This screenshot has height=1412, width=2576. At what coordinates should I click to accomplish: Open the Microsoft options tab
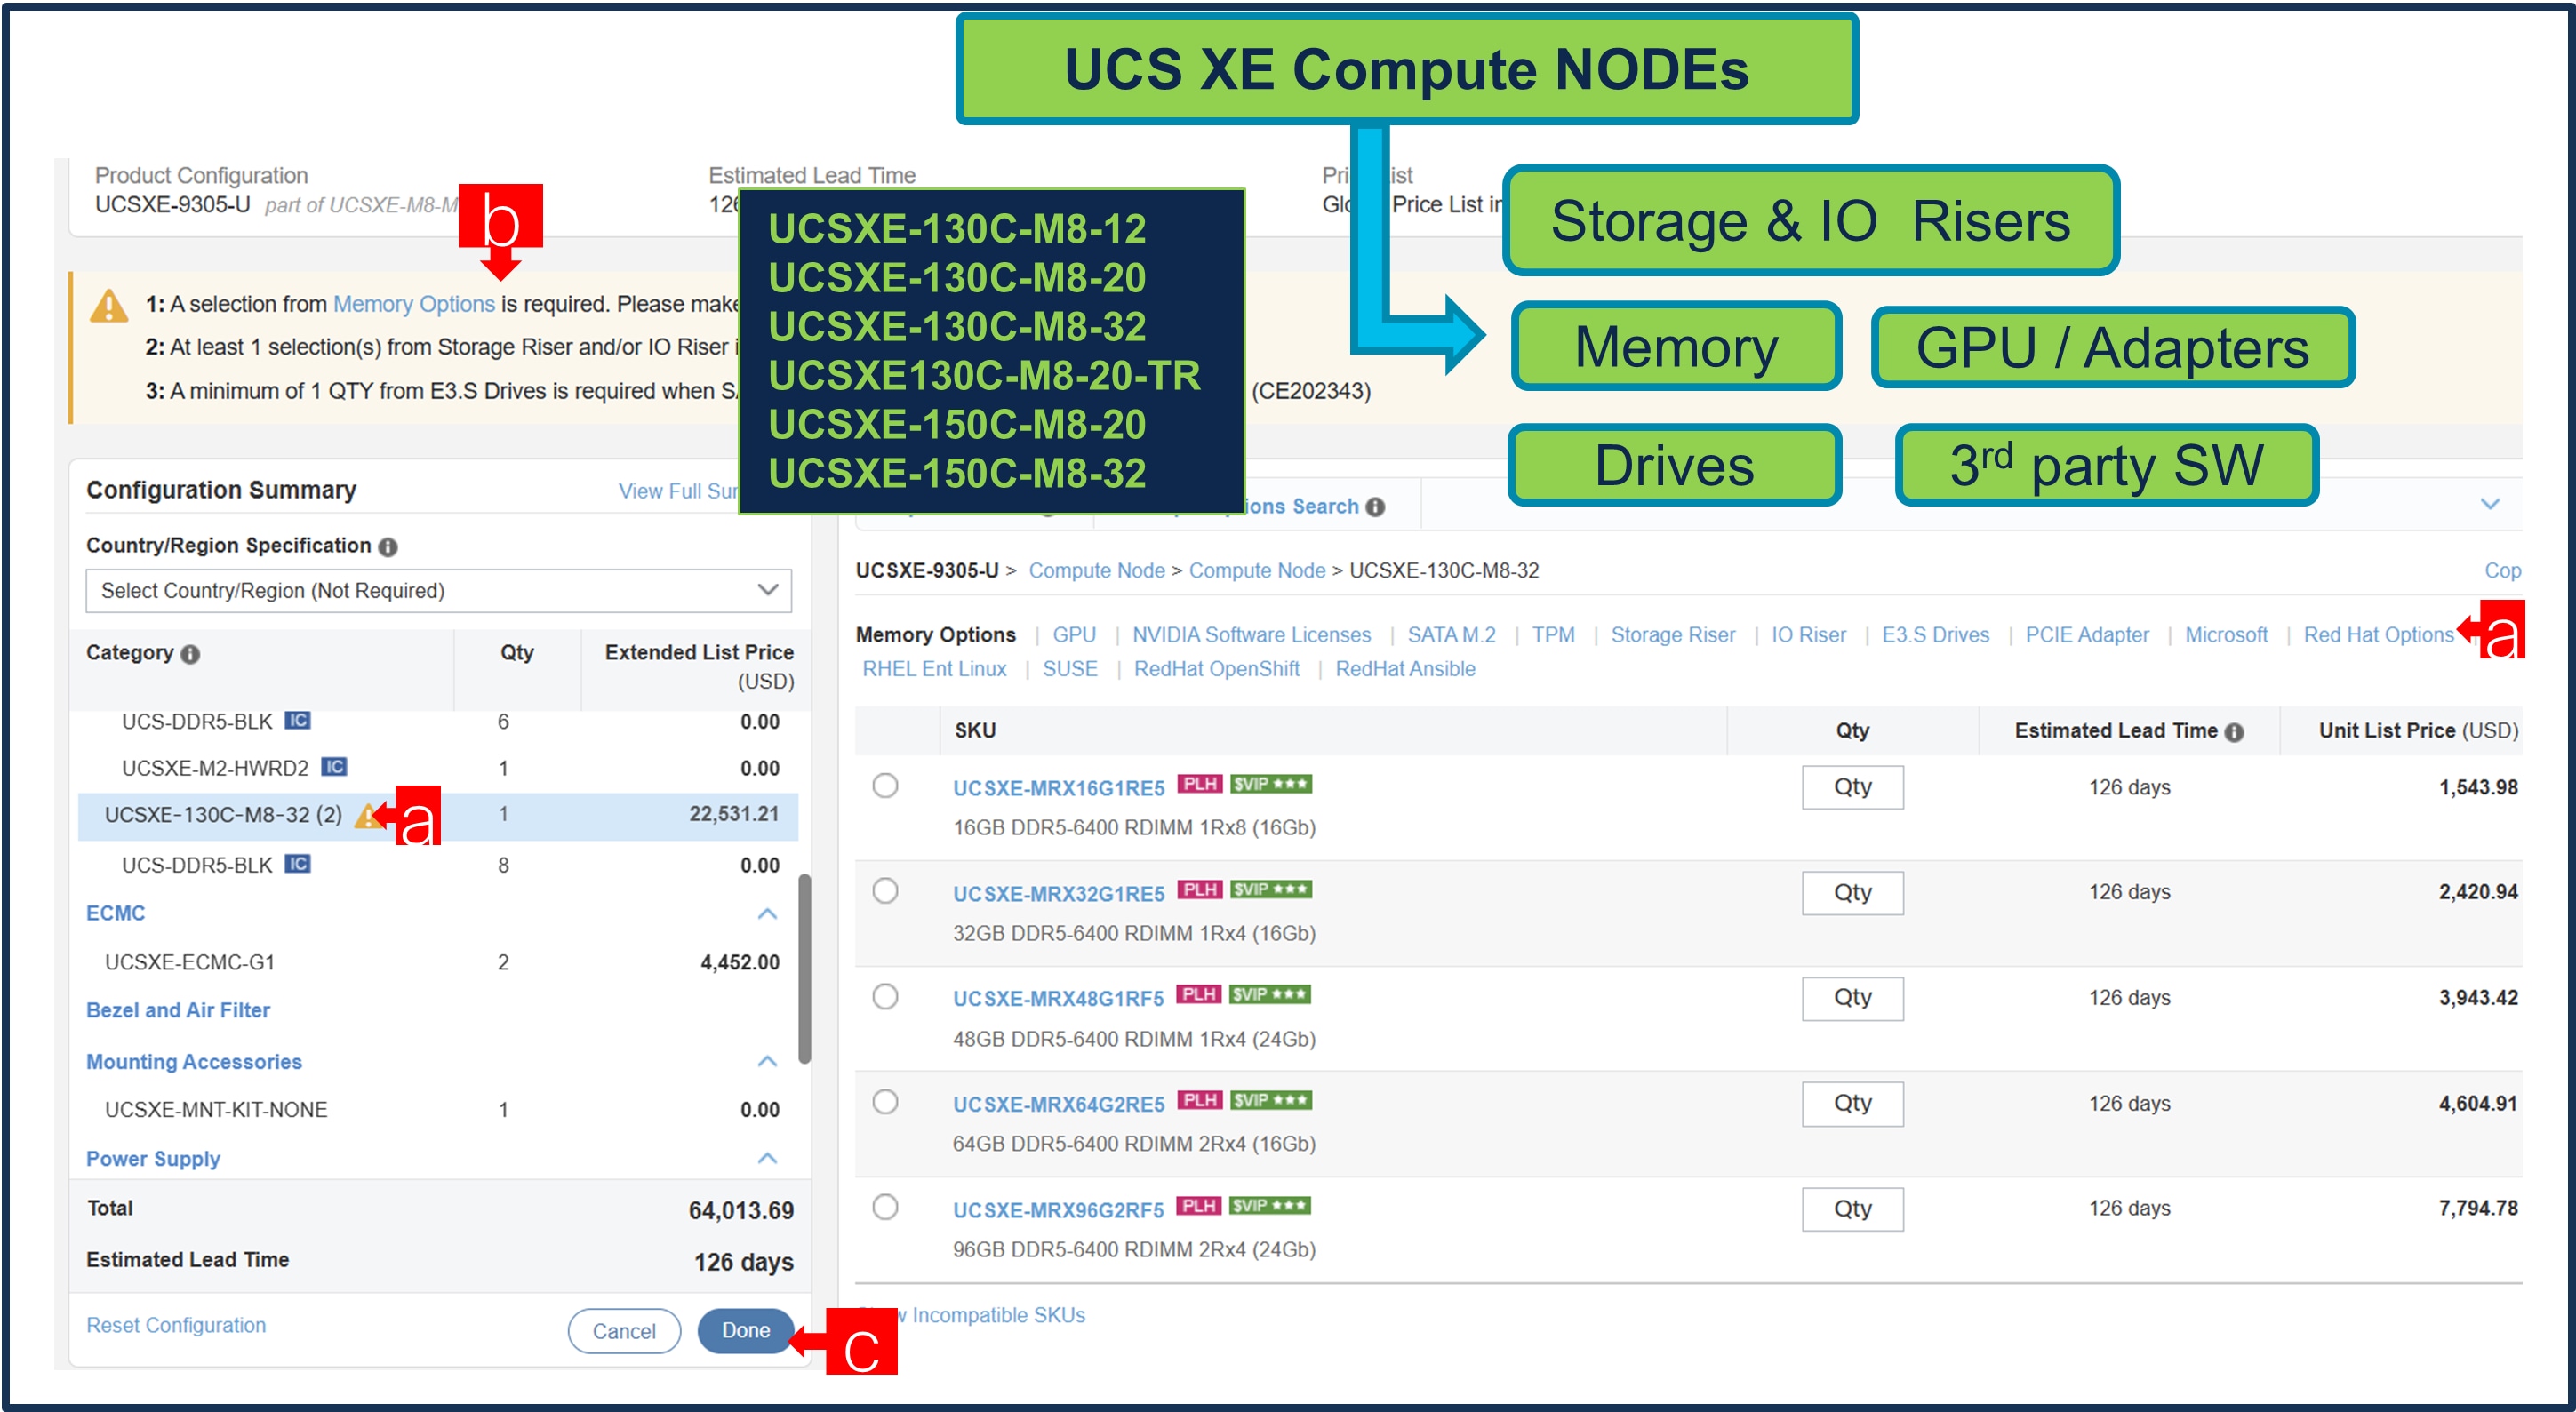click(x=2225, y=635)
